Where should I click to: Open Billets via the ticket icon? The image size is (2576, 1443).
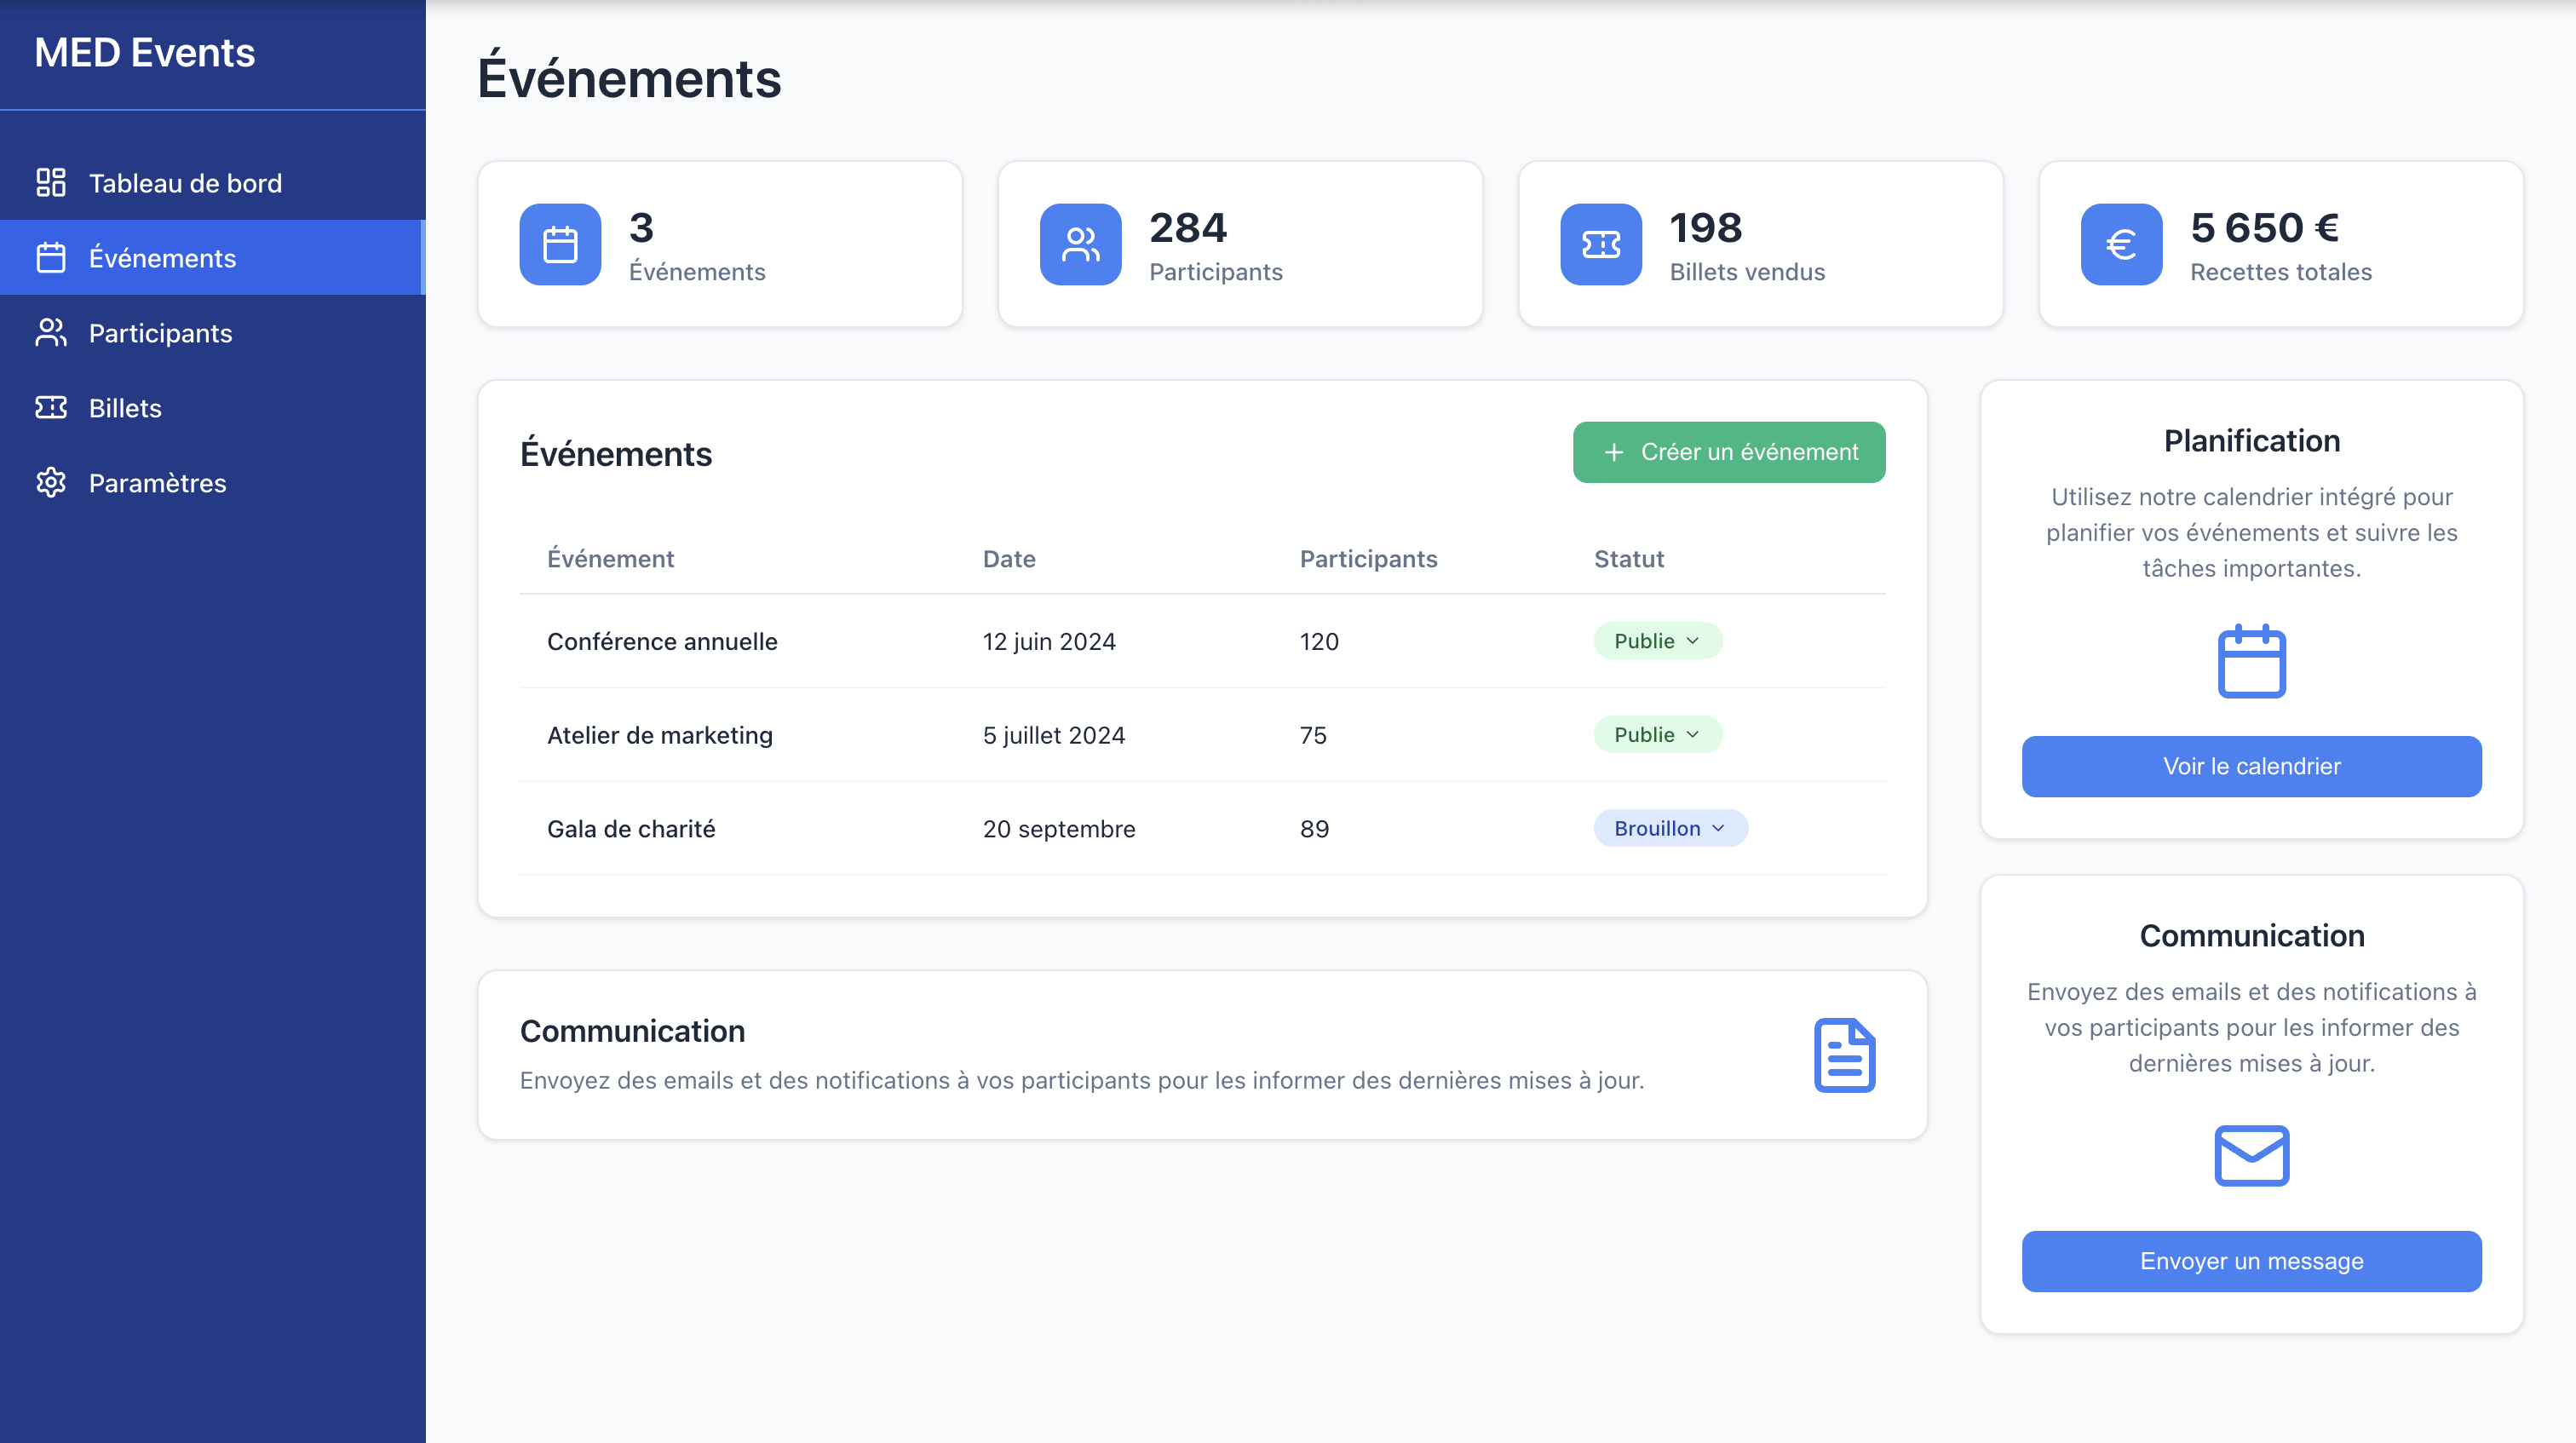click(x=51, y=407)
